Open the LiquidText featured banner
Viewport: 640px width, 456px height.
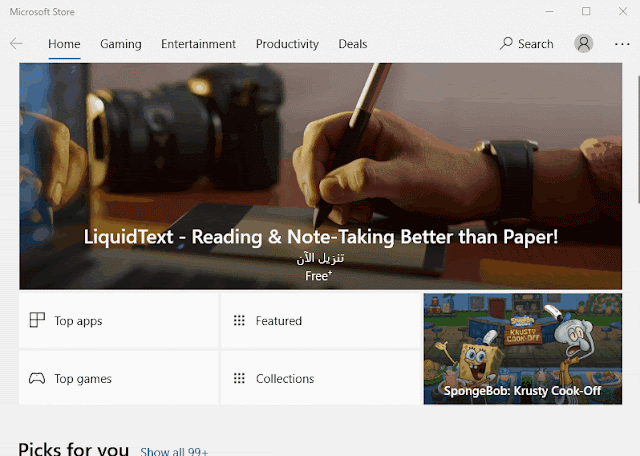point(320,176)
